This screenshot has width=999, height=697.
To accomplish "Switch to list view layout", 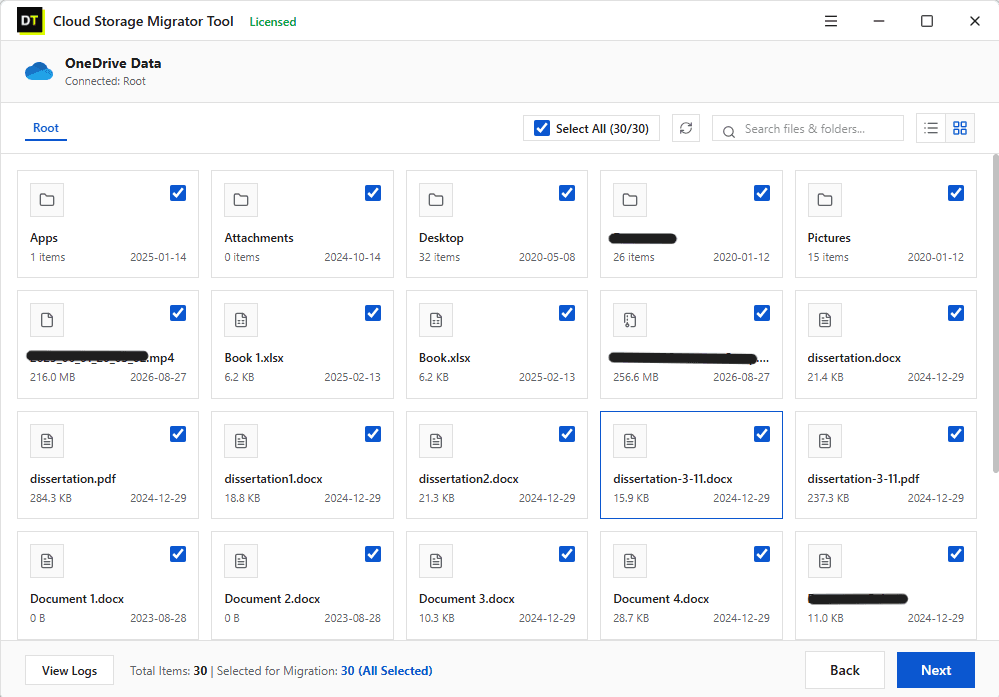I will pyautogui.click(x=931, y=128).
